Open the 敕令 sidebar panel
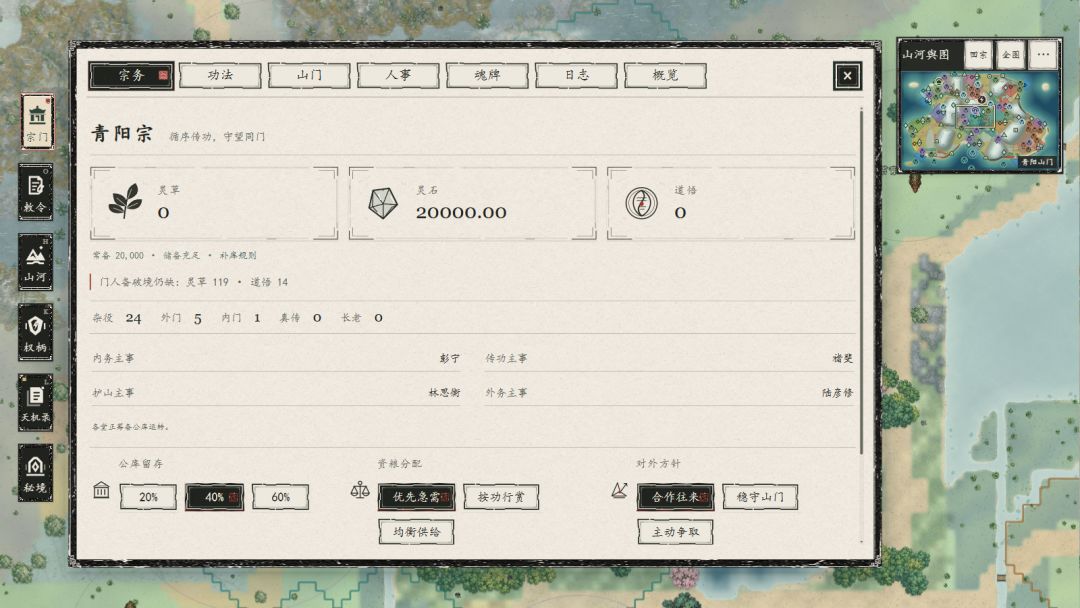Image resolution: width=1080 pixels, height=608 pixels. click(x=36, y=193)
